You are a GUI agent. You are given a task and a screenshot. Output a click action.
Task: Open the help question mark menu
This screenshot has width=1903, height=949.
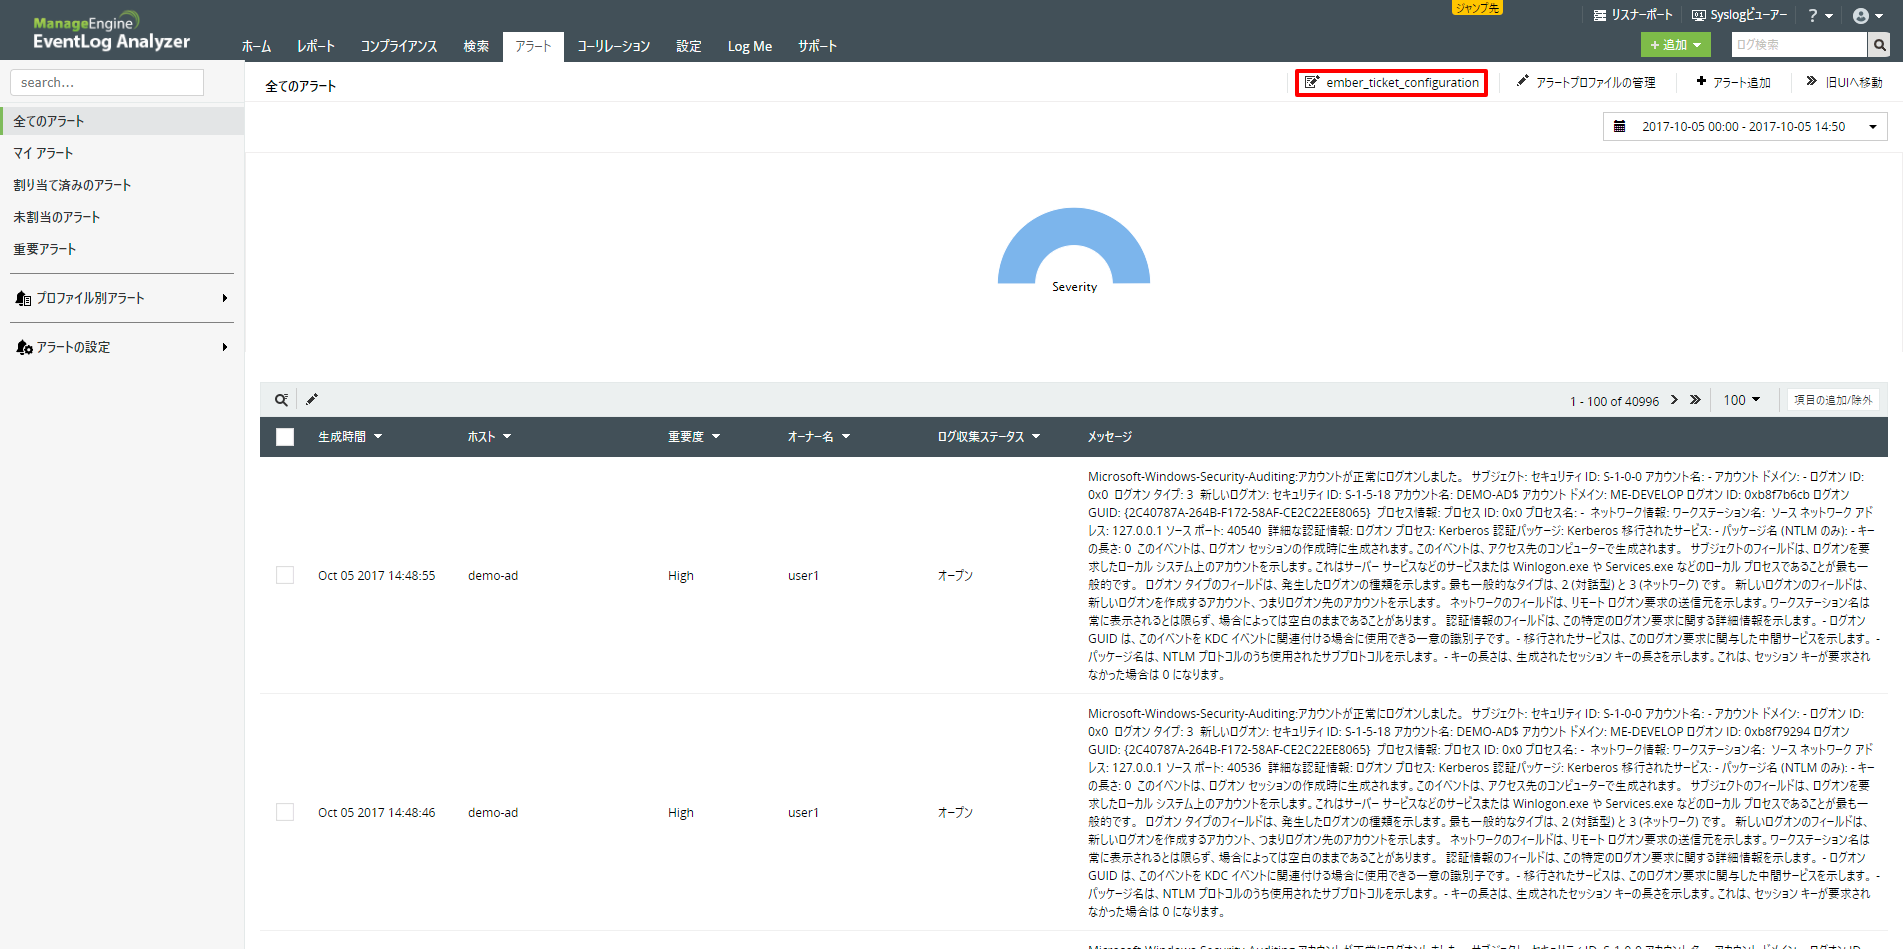pyautogui.click(x=1819, y=16)
